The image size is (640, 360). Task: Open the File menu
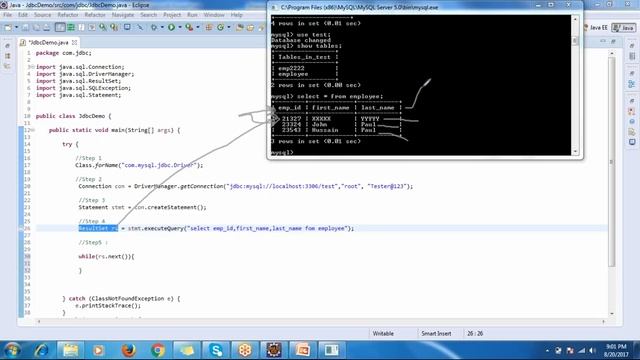coord(7,15)
